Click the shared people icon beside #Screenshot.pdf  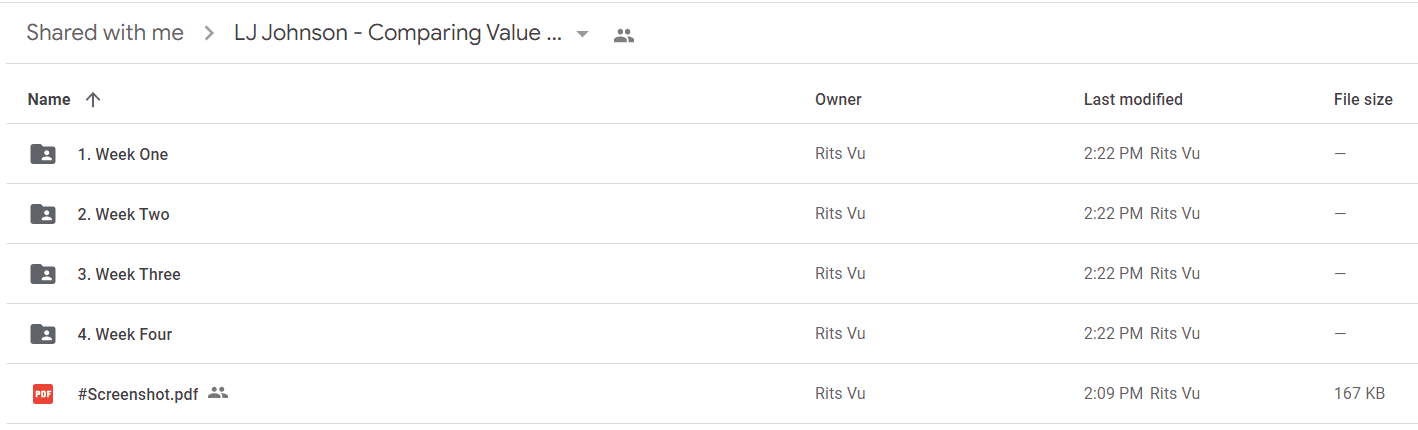218,393
